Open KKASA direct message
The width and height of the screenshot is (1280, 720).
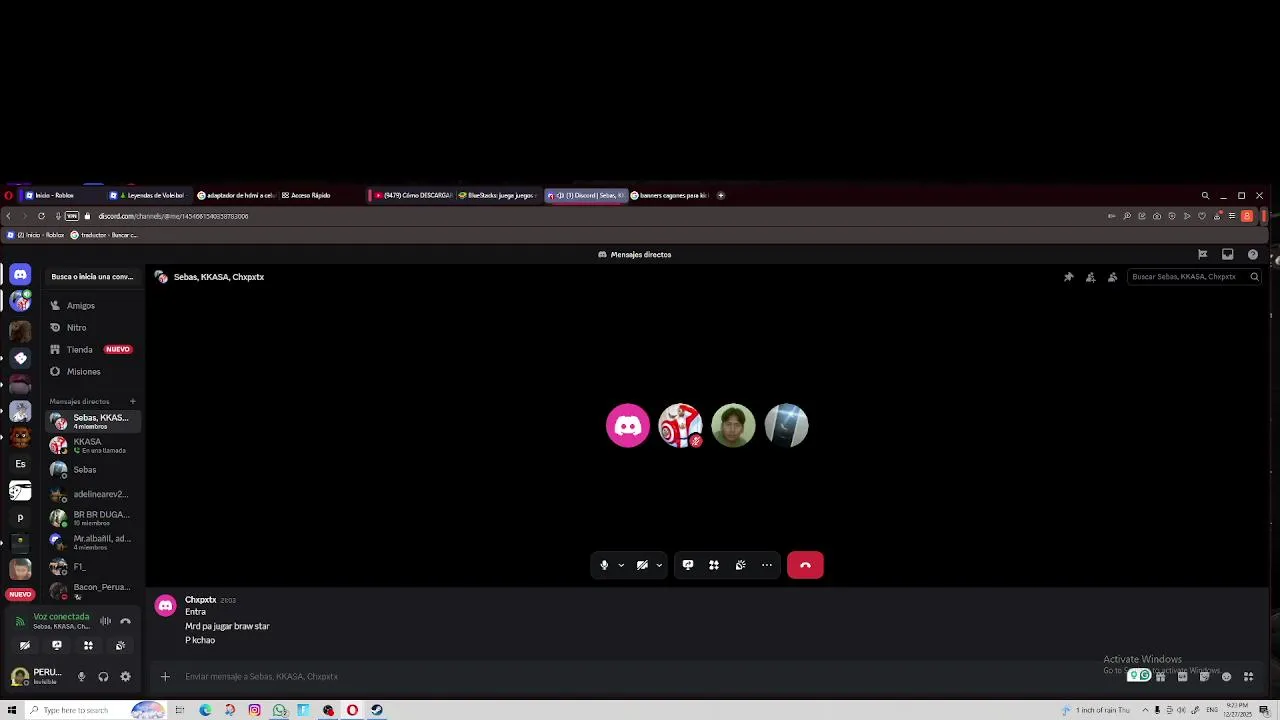coord(93,445)
